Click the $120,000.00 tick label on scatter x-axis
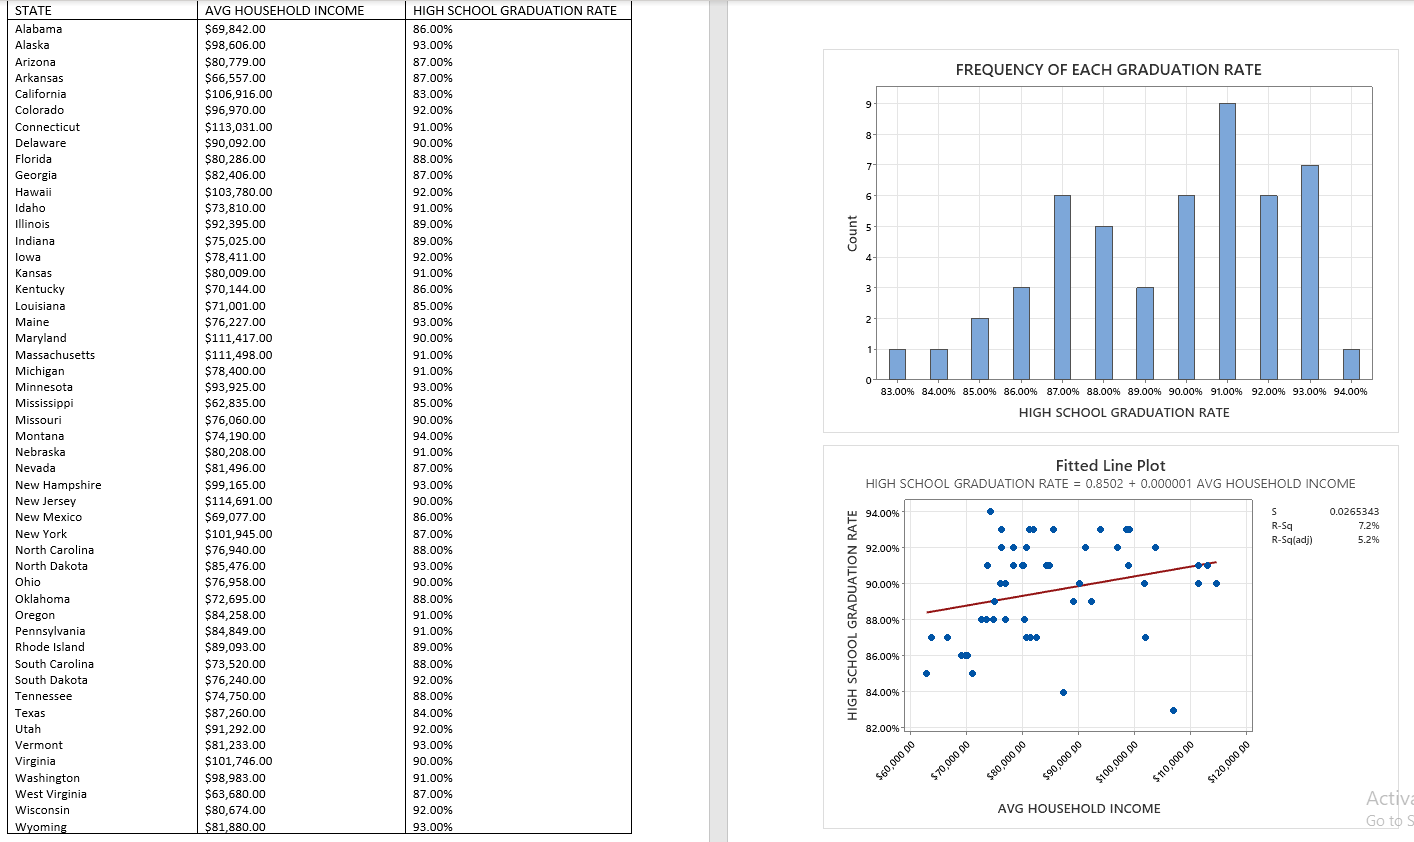1414x842 pixels. 1228,762
